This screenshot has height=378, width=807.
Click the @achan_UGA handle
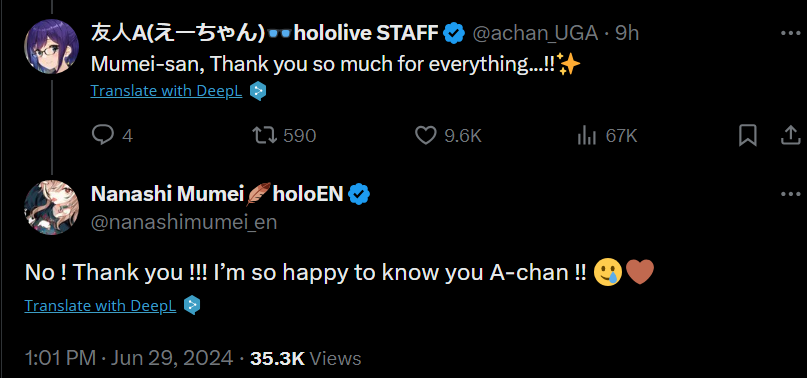tap(535, 33)
